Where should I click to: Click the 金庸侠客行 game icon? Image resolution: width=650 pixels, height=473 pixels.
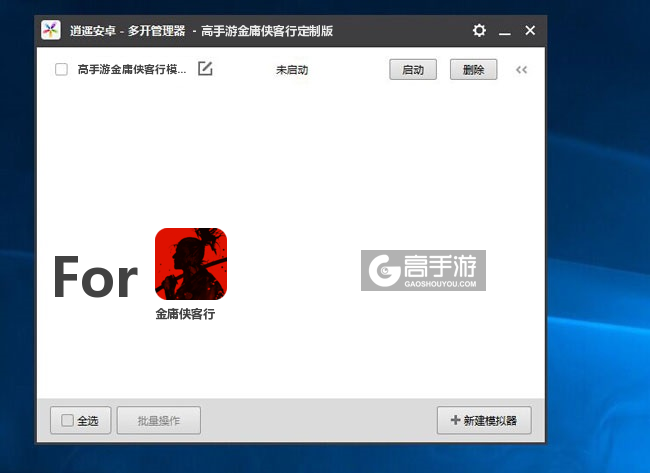pyautogui.click(x=191, y=264)
